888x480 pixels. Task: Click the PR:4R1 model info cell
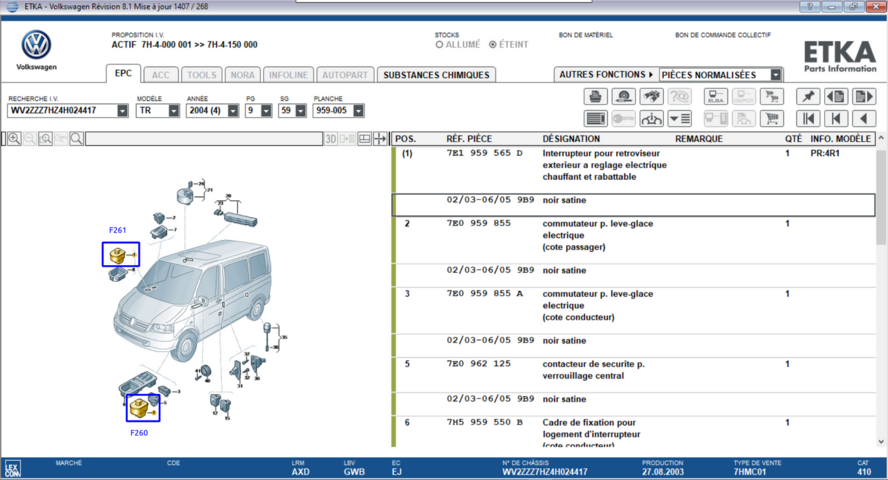pyautogui.click(x=825, y=153)
